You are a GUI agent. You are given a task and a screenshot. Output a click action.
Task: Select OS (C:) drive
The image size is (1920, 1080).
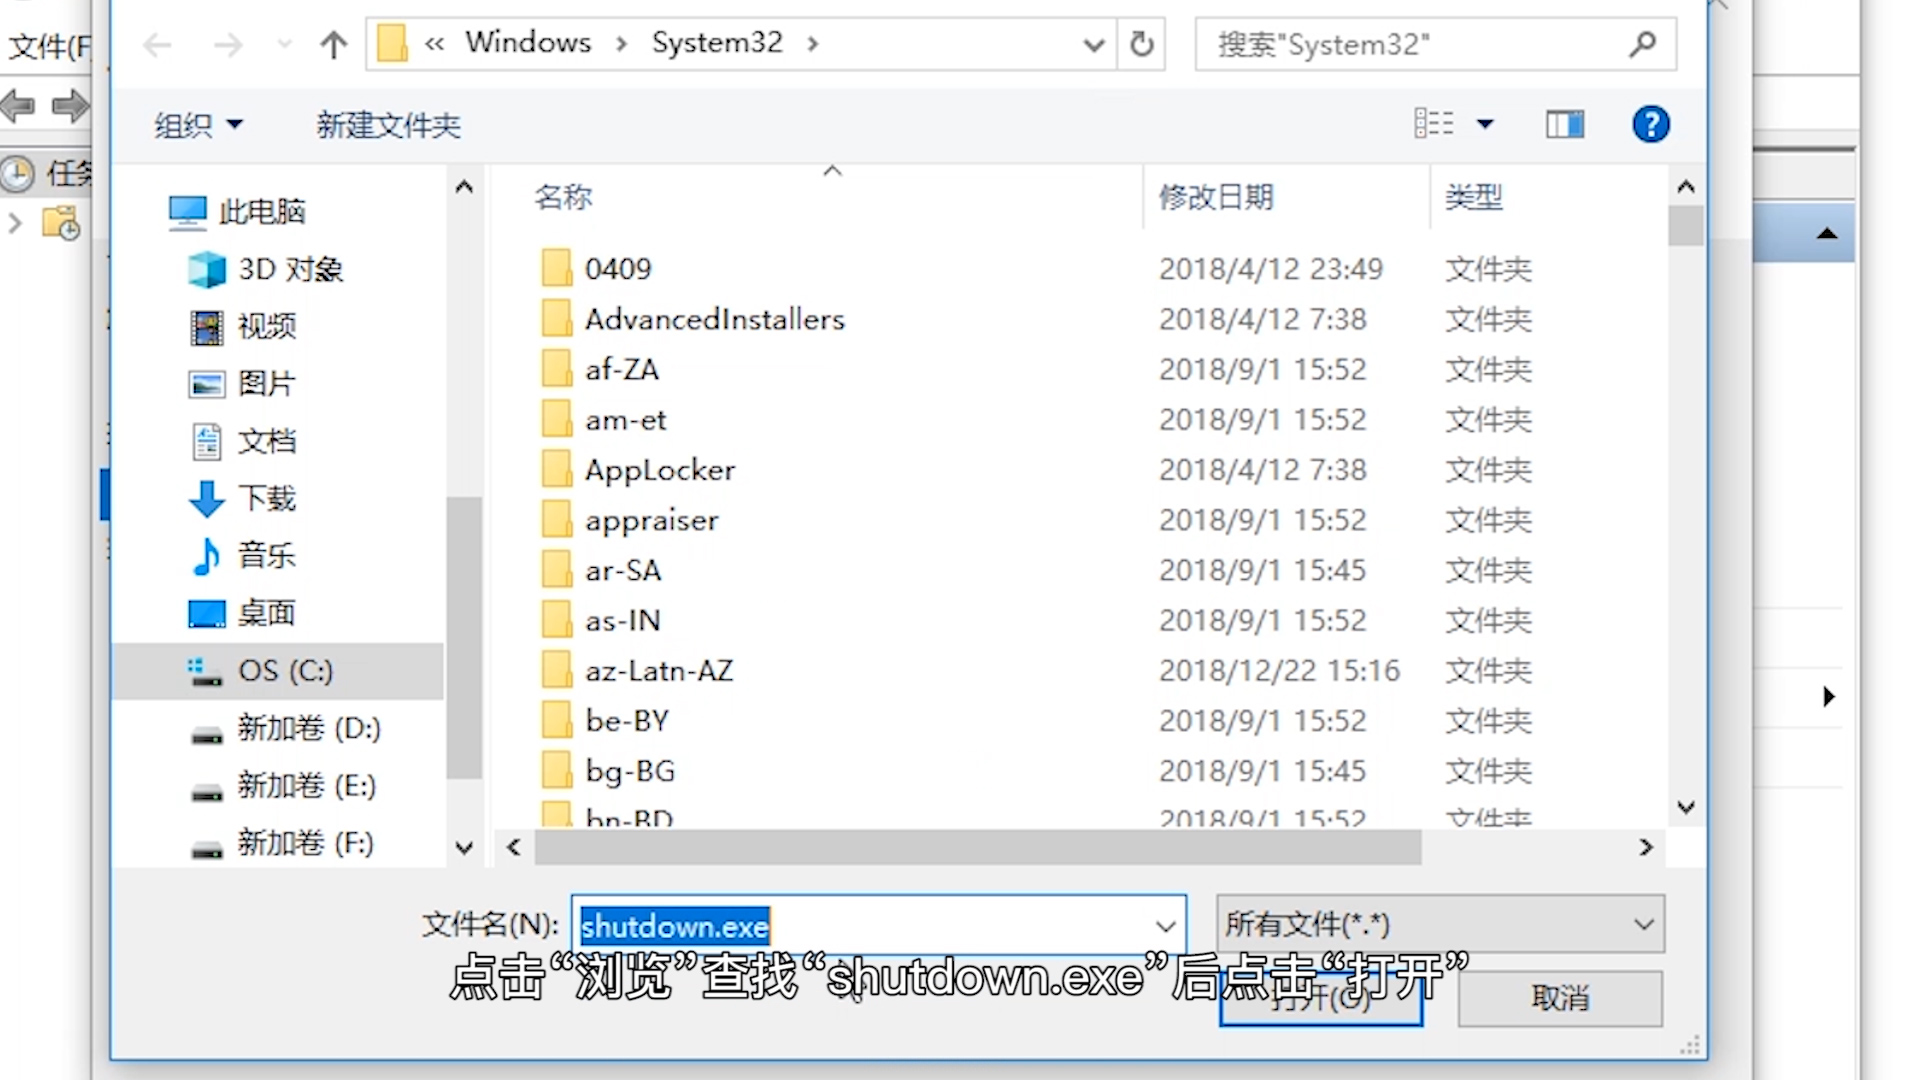[x=278, y=671]
